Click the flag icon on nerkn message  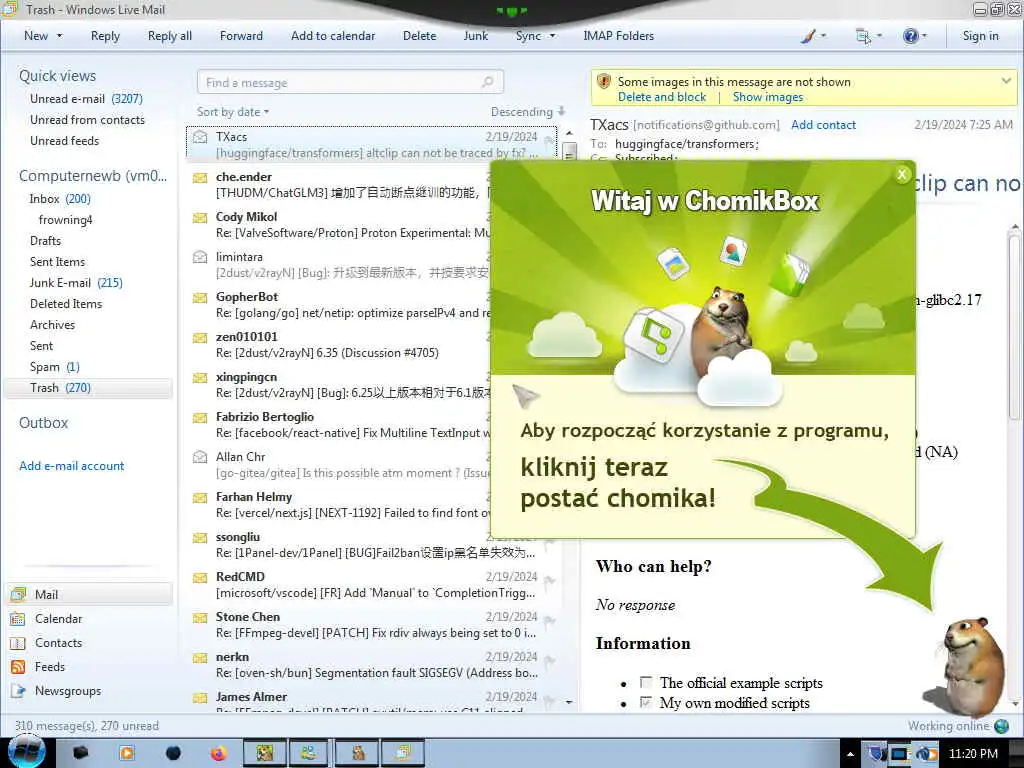coord(549,661)
